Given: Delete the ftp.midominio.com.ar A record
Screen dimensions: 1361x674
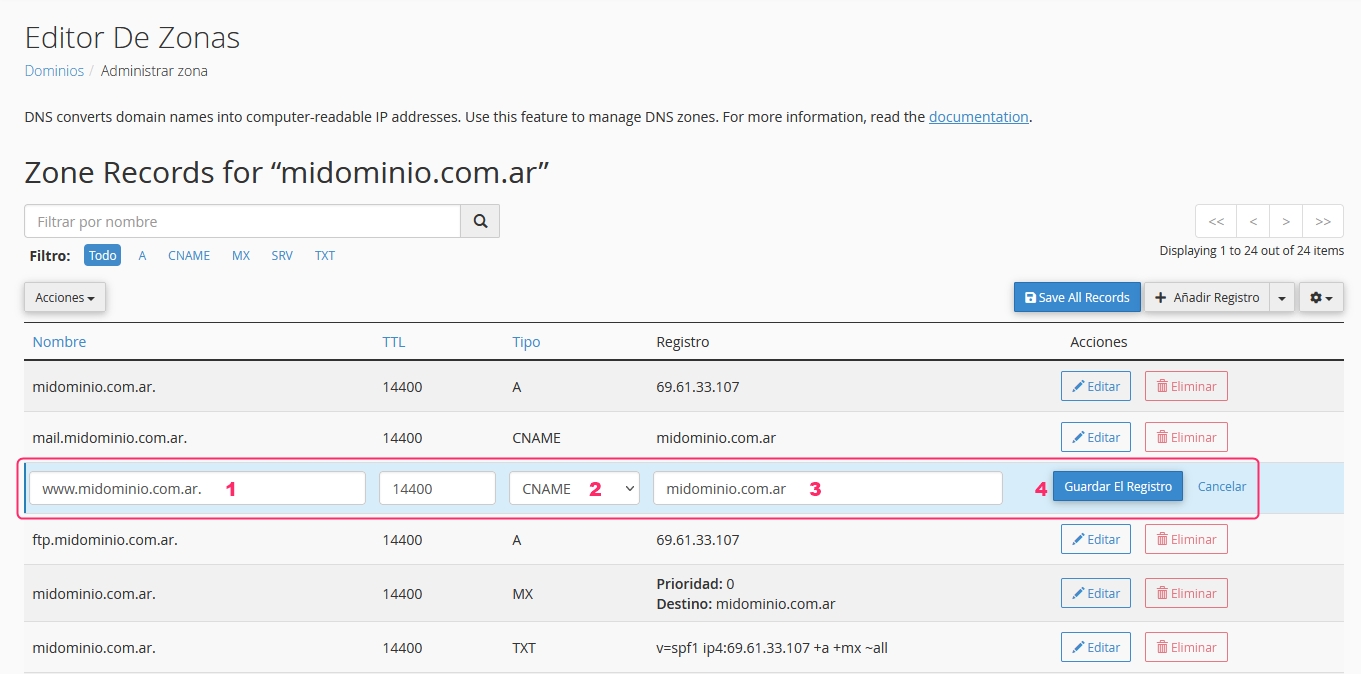Looking at the screenshot, I should pos(1186,539).
